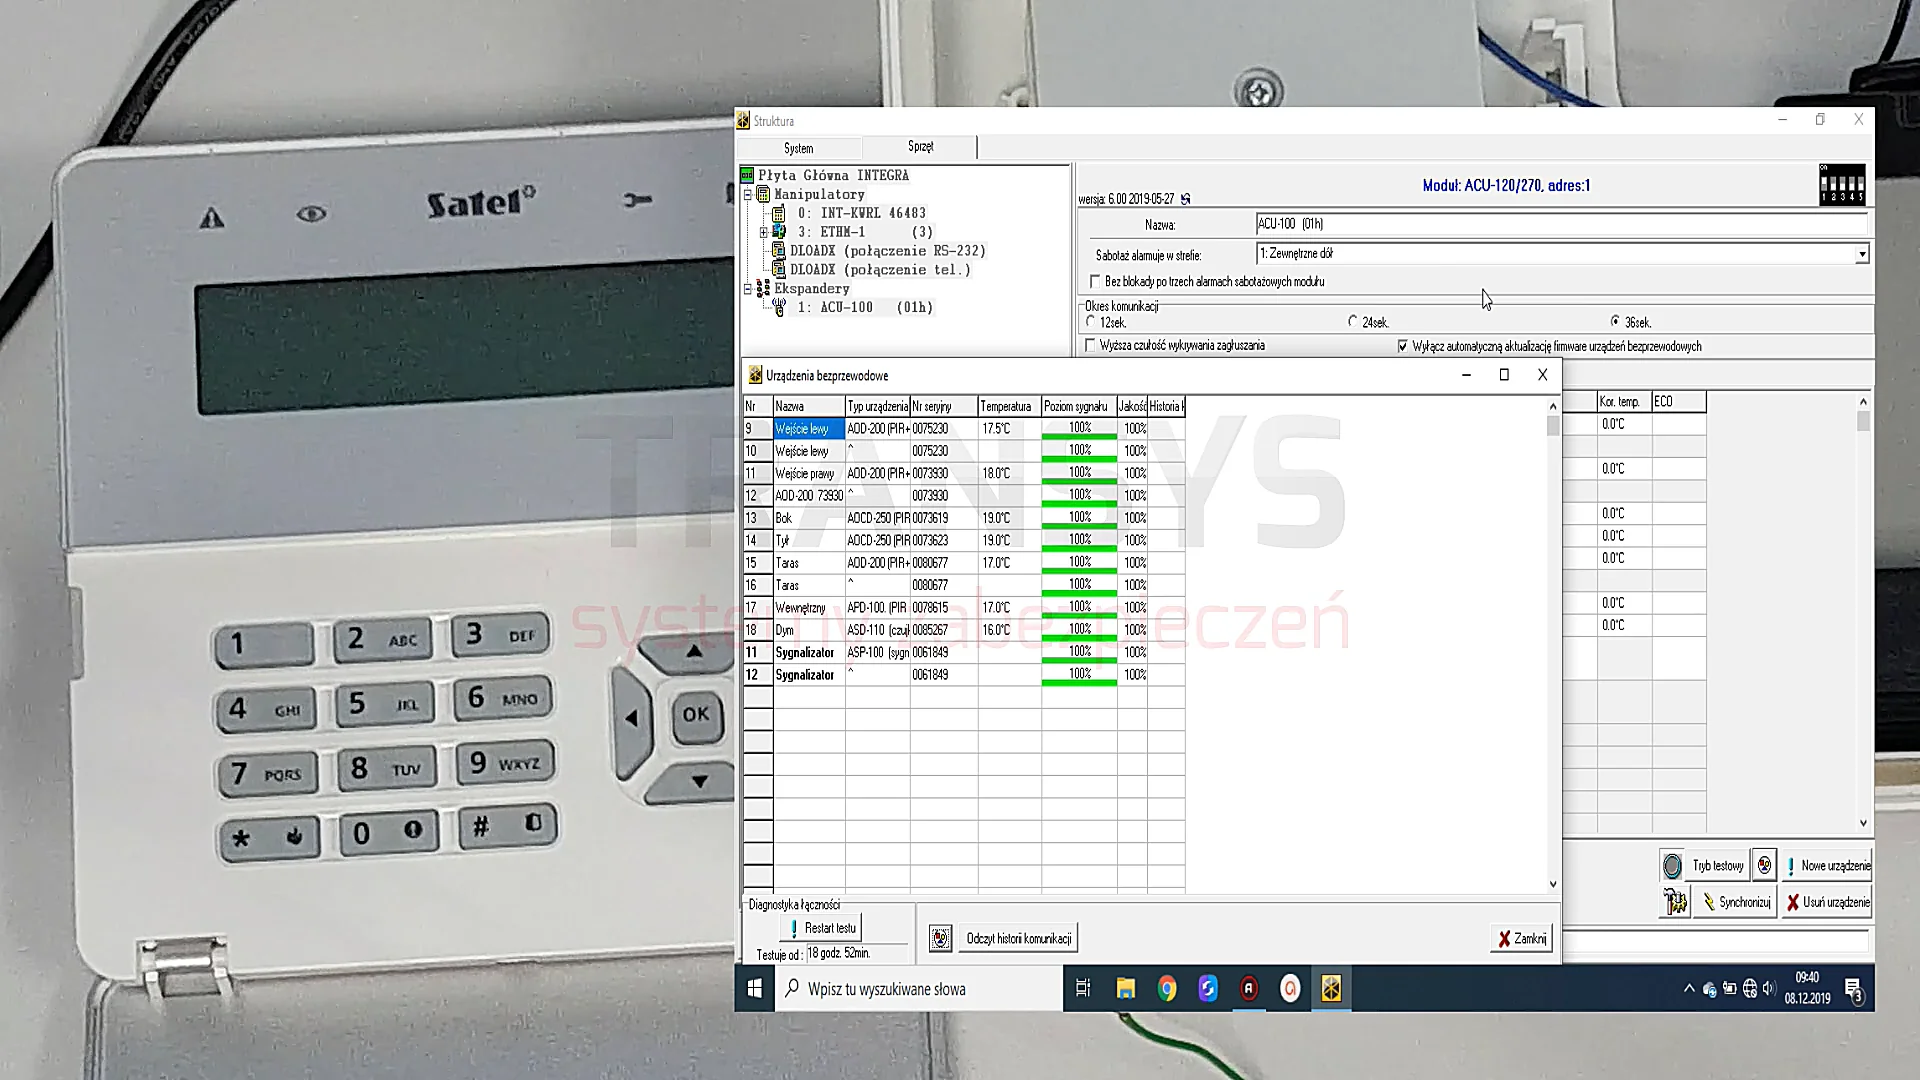1920x1080 pixels.
Task: Expand the ETHM-1 tree node
Action: pyautogui.click(x=764, y=232)
